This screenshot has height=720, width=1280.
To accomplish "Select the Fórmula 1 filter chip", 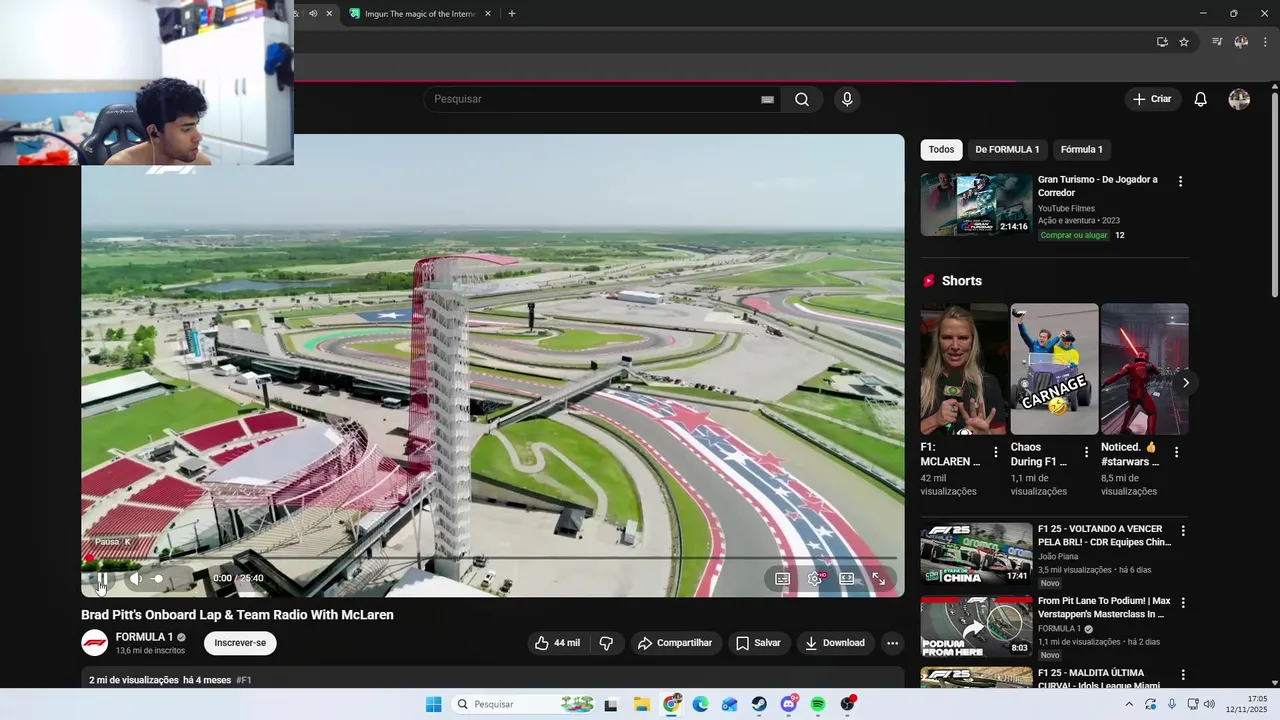I will coord(1081,150).
